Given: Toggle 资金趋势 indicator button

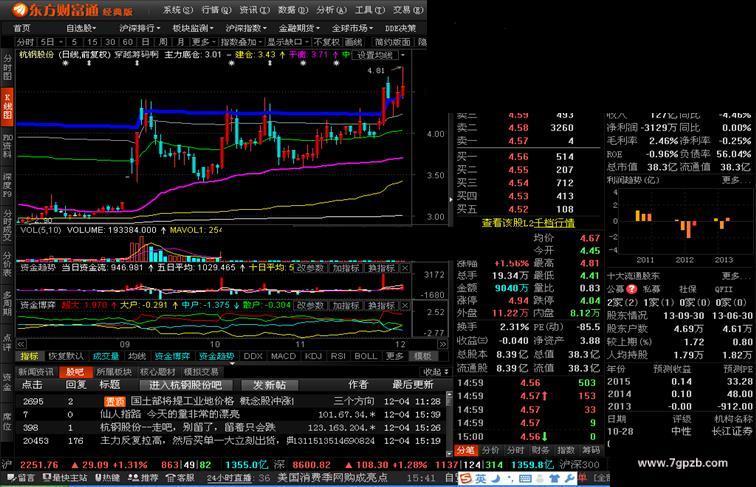Looking at the screenshot, I should pos(216,356).
